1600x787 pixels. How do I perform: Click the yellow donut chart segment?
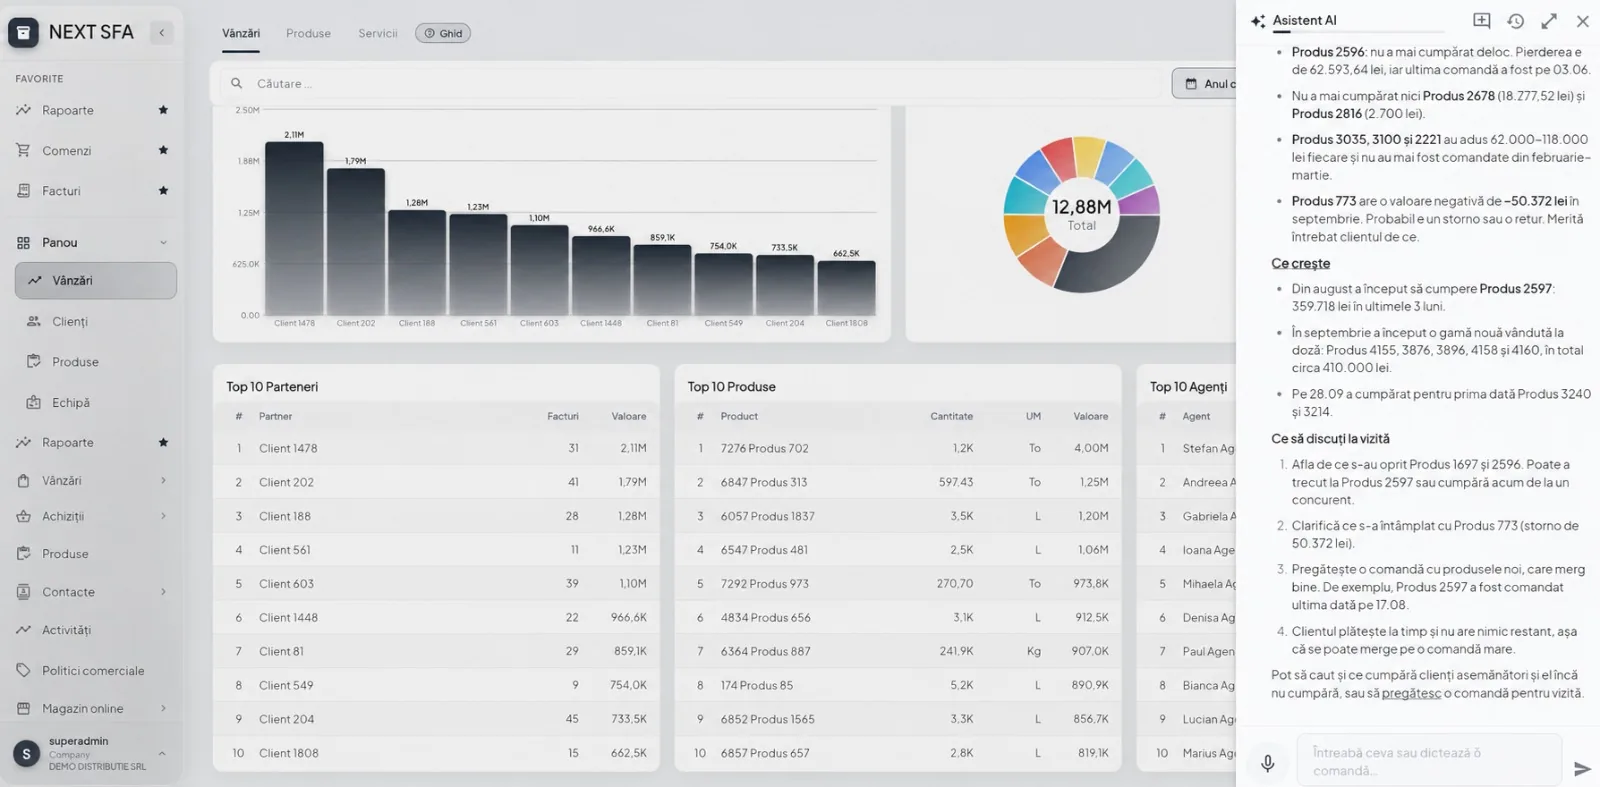[x=1088, y=155]
